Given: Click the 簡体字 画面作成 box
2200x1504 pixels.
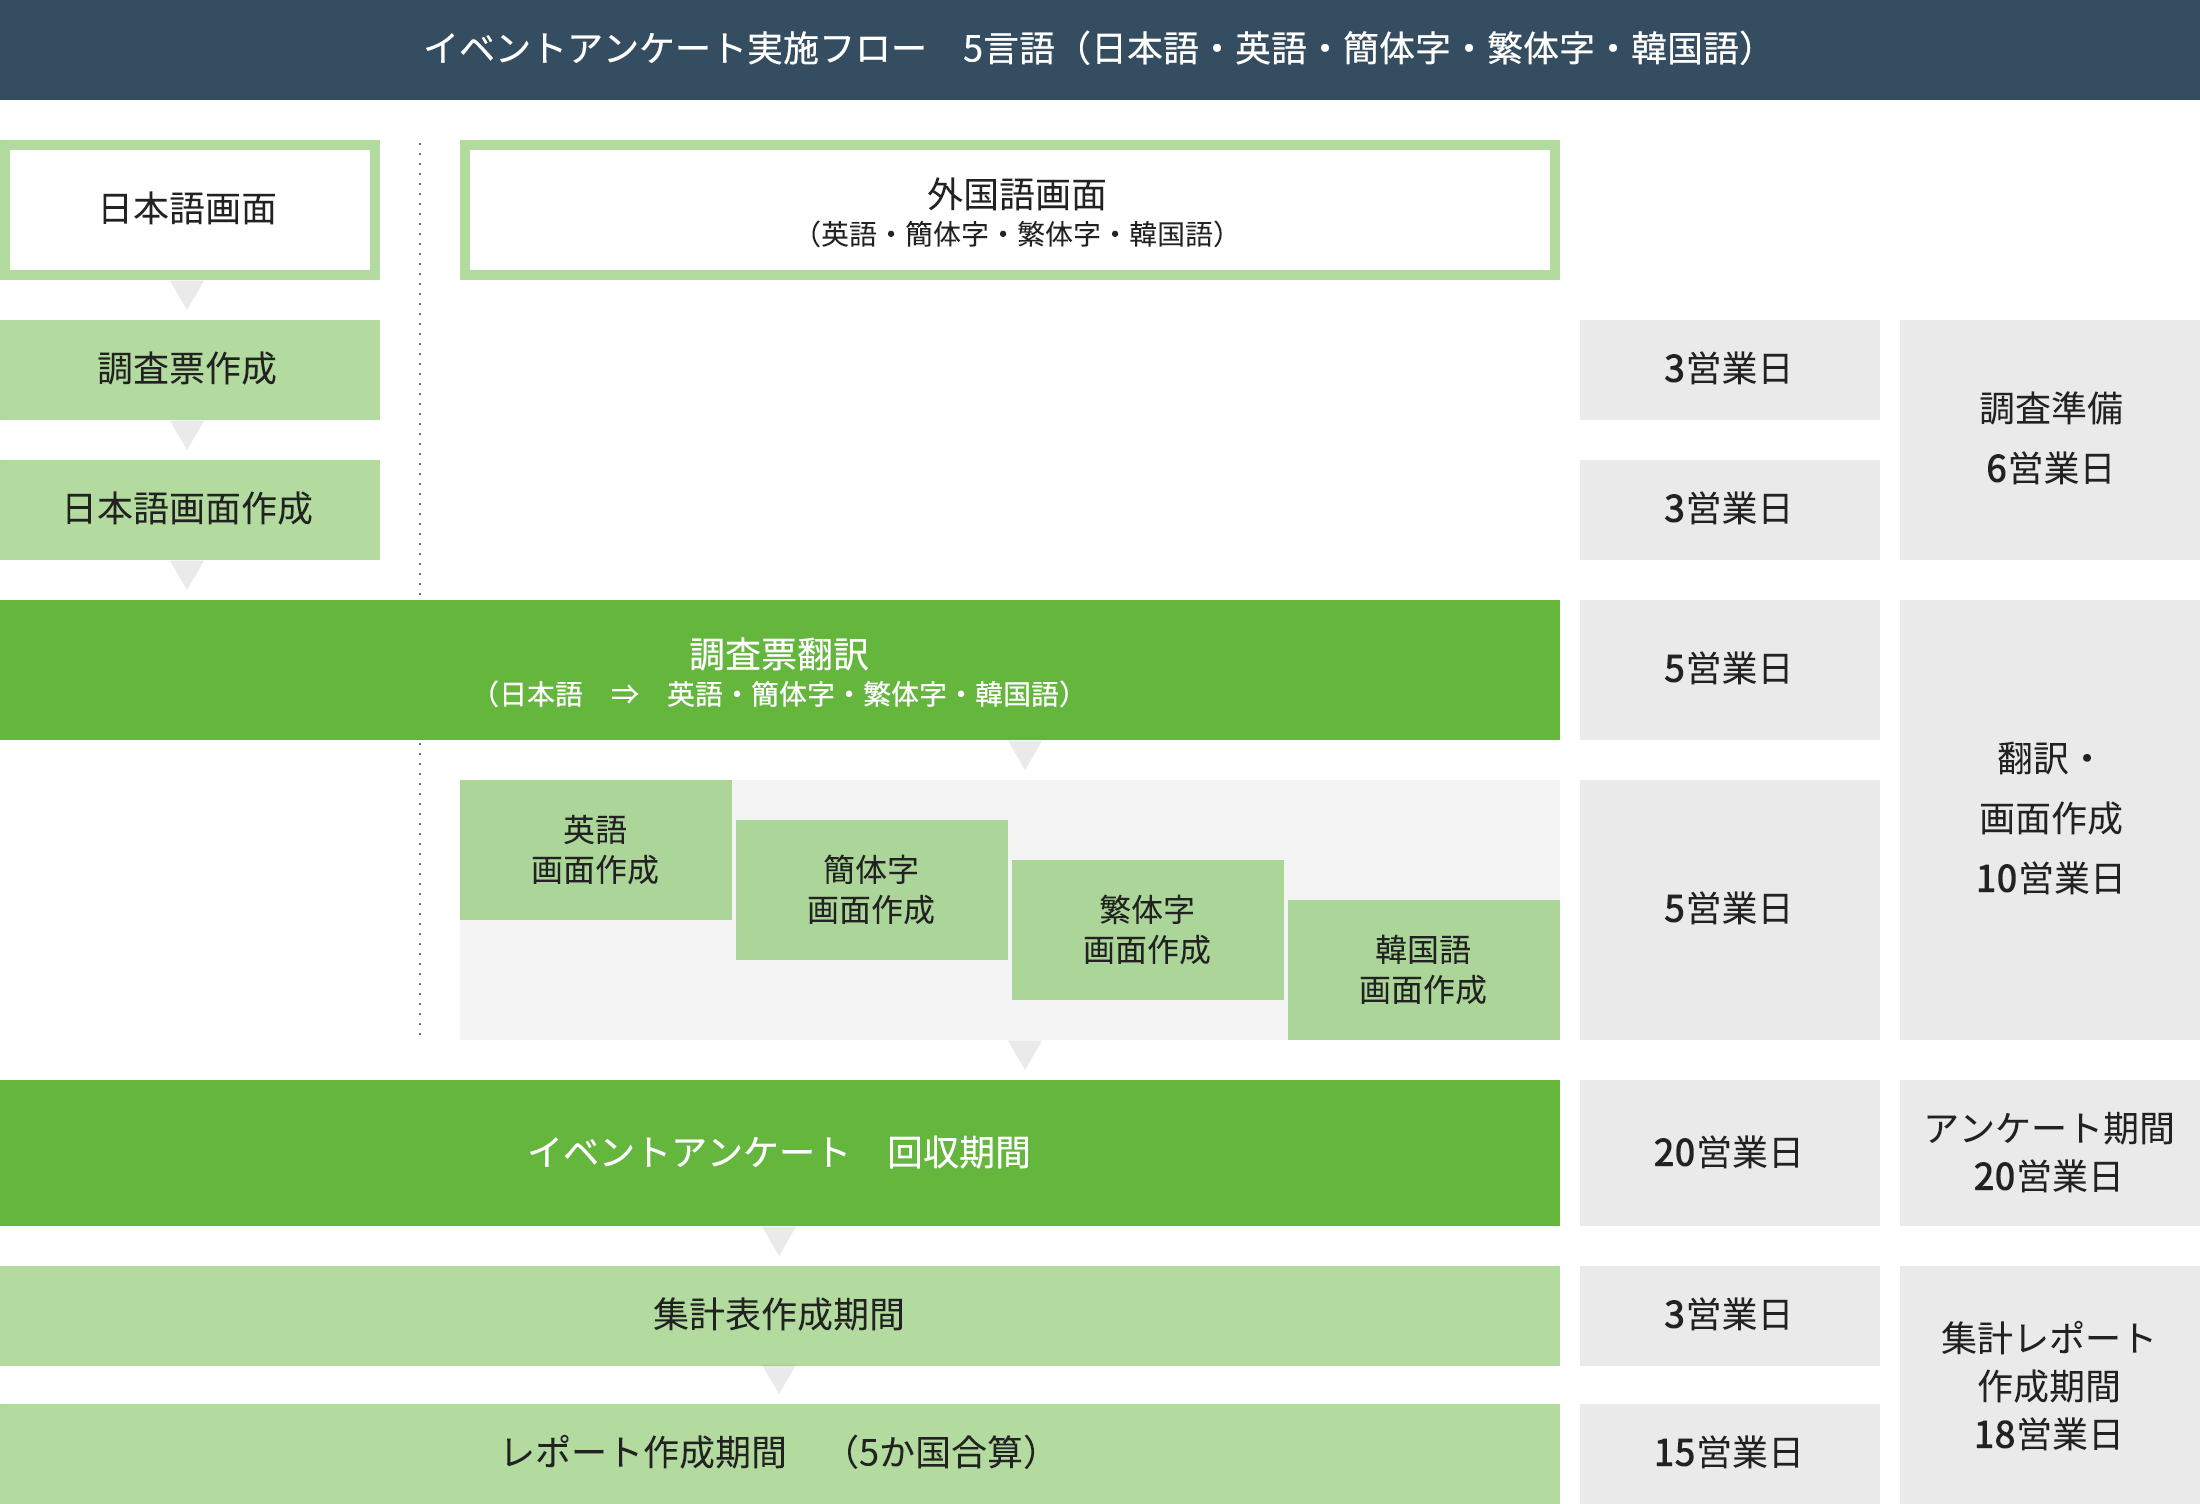Looking at the screenshot, I should [x=871, y=889].
